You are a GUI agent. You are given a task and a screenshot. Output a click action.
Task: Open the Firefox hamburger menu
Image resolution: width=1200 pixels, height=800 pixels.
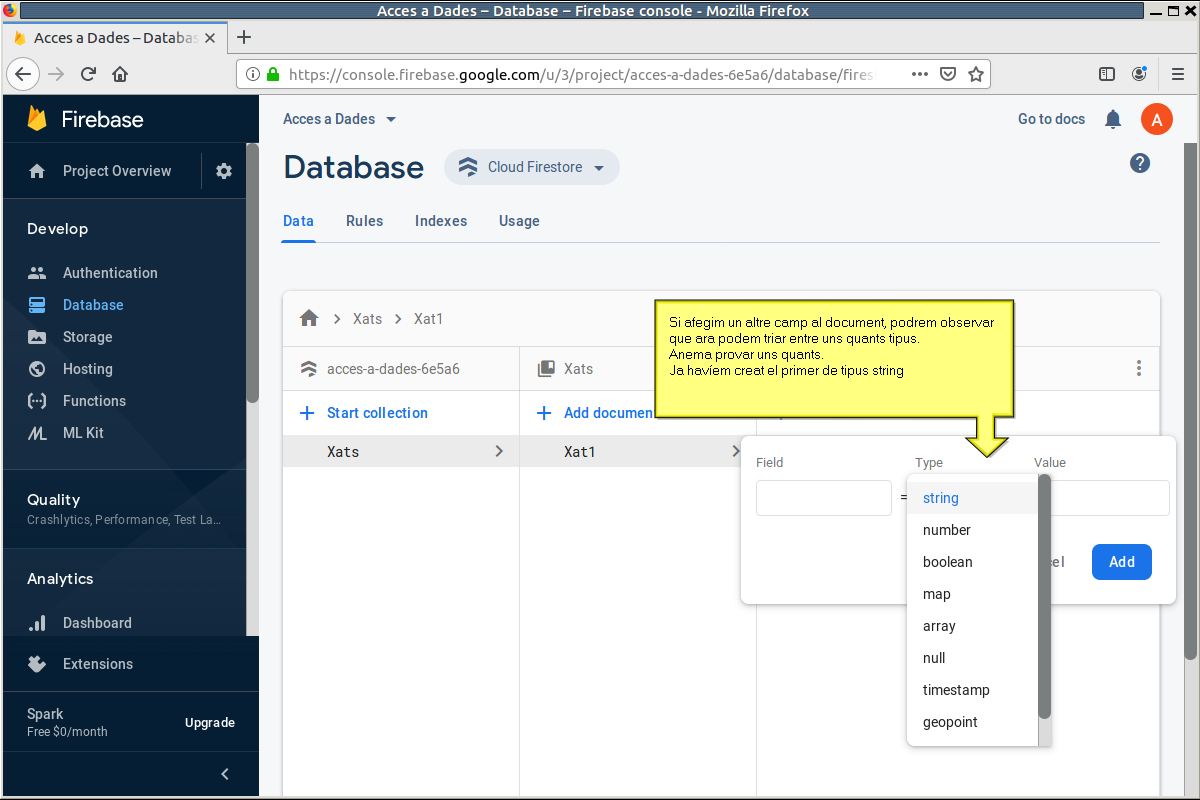click(1178, 74)
